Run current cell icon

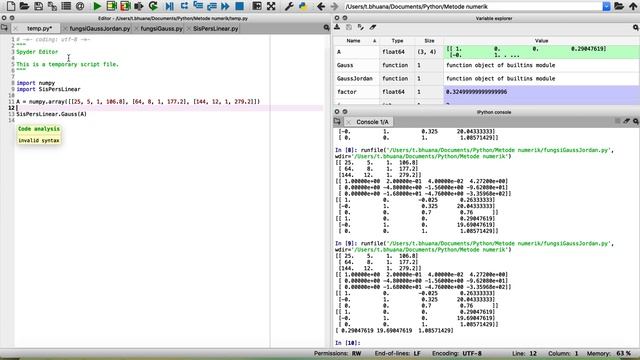(x=111, y=6)
